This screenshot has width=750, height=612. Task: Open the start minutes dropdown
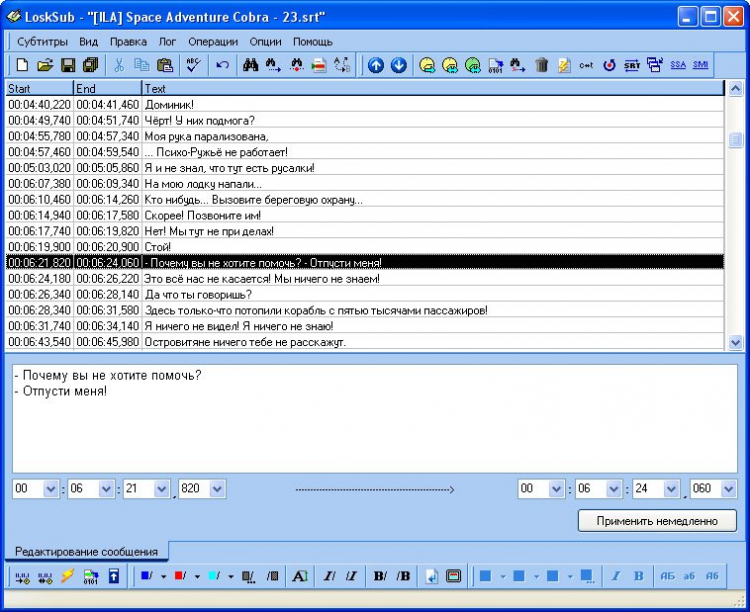coord(106,489)
